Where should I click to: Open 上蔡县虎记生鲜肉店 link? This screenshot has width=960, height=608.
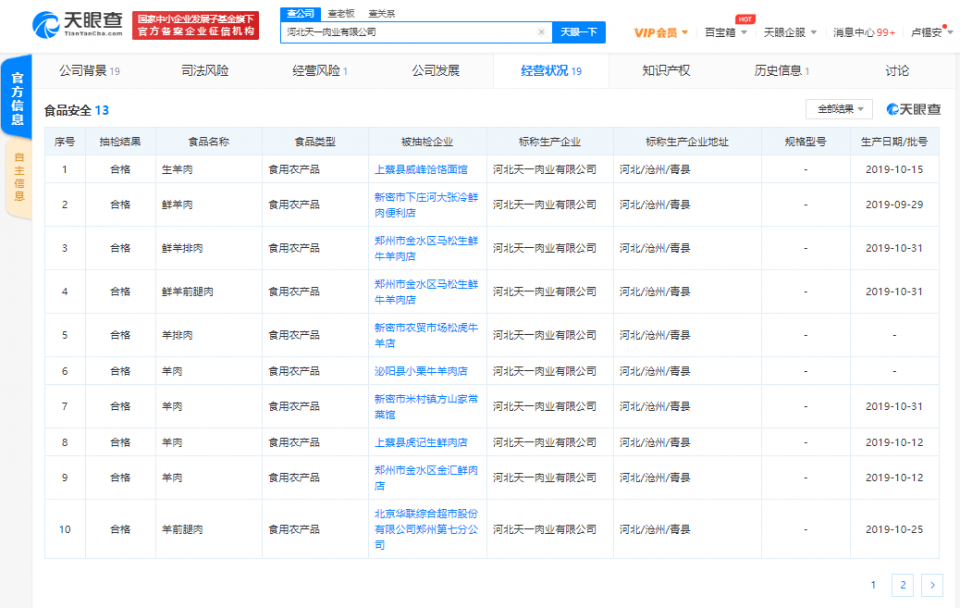tap(421, 442)
